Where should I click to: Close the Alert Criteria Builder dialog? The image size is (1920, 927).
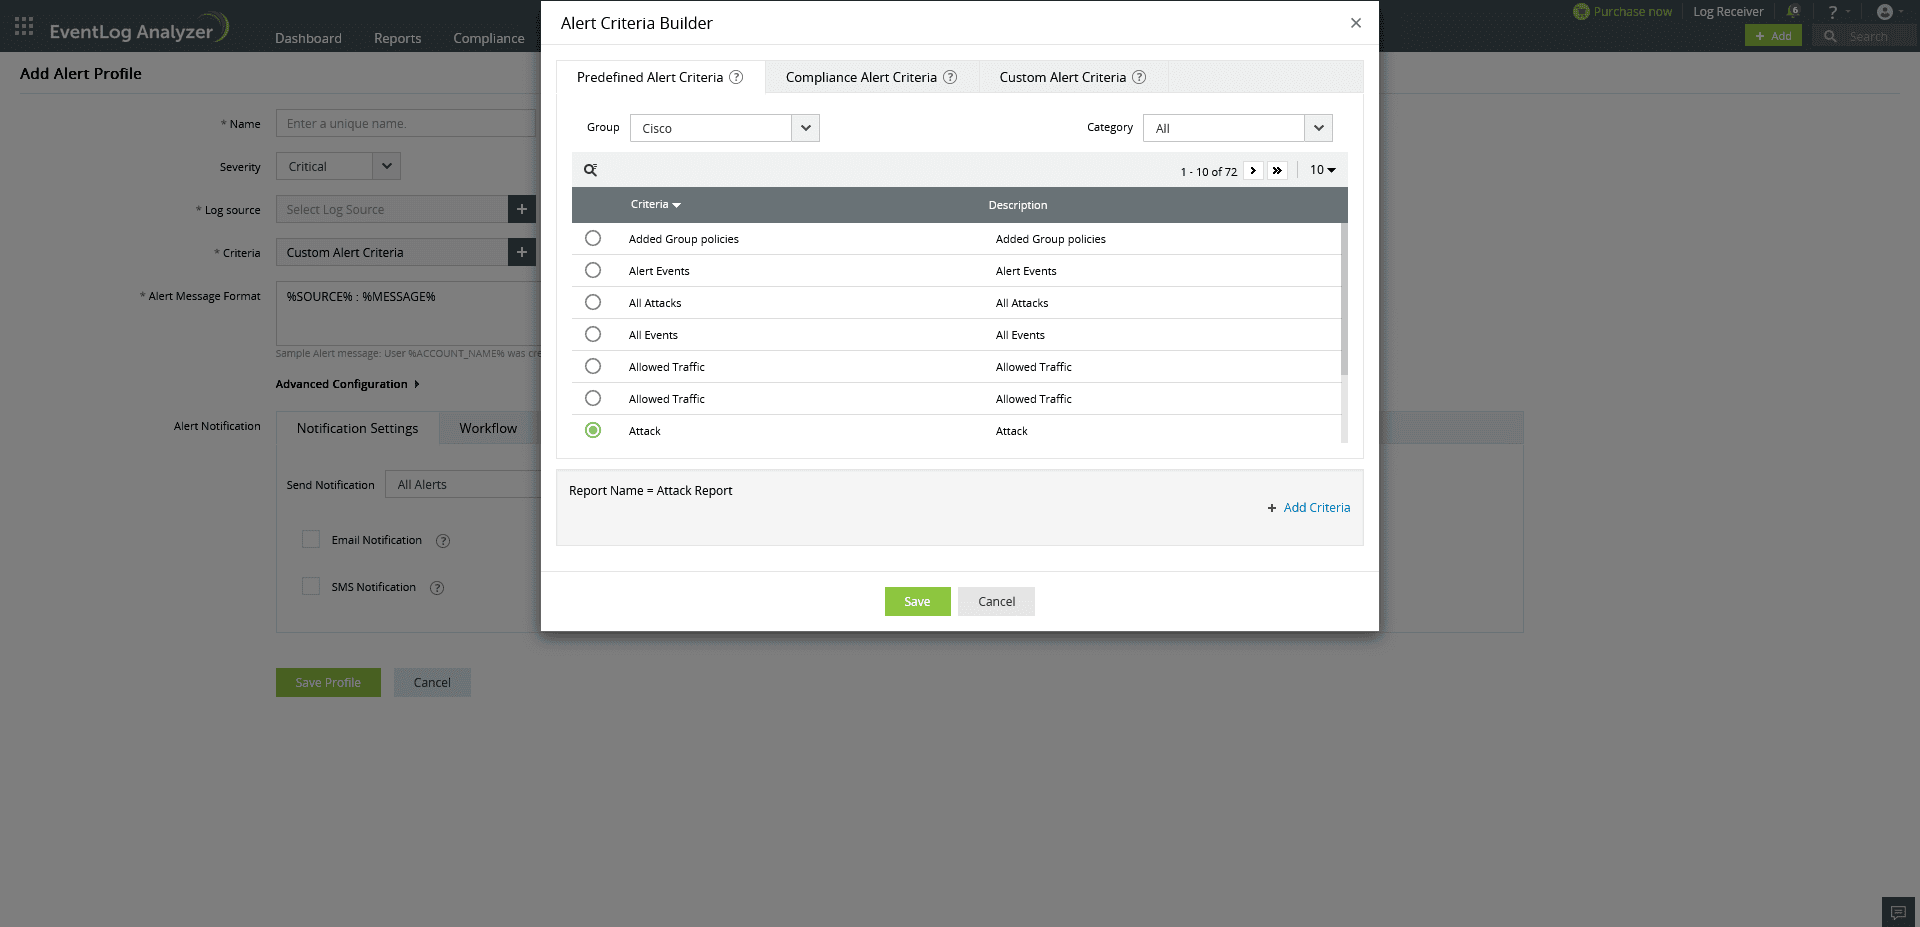click(1356, 23)
